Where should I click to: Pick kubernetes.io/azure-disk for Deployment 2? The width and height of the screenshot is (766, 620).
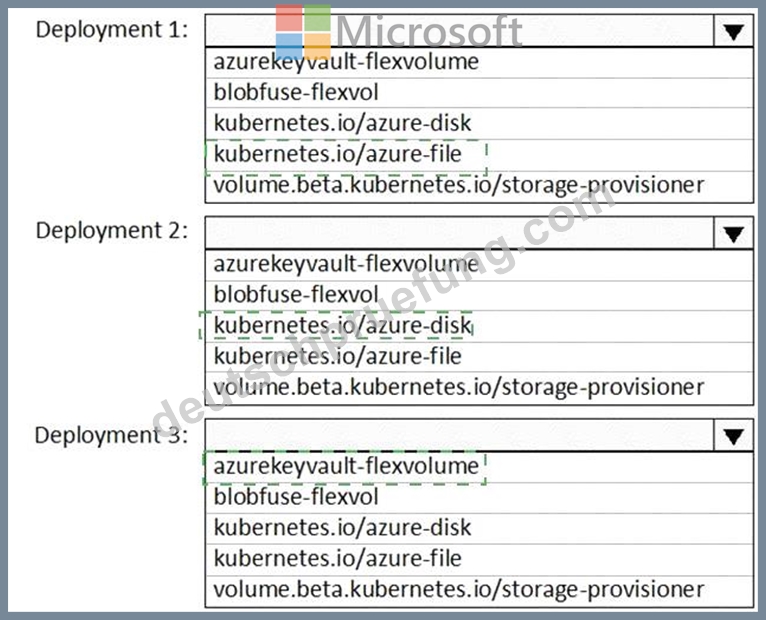pos(479,326)
